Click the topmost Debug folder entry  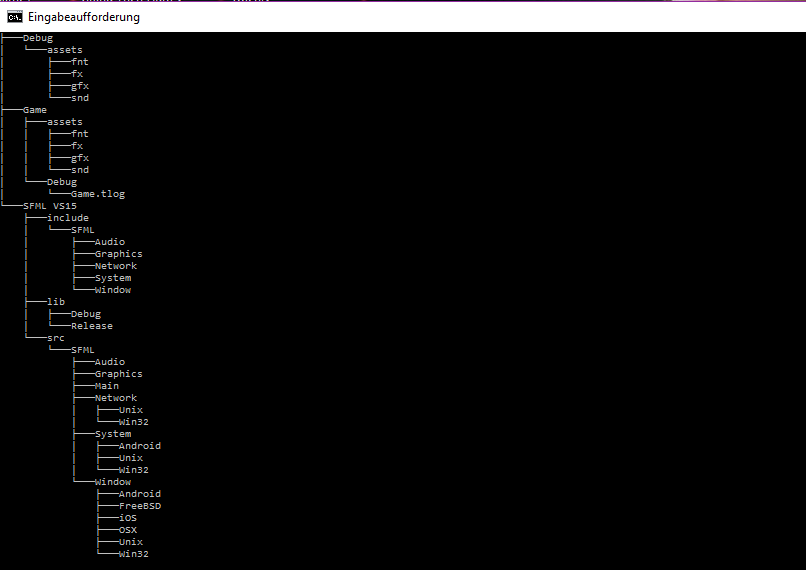pos(38,38)
